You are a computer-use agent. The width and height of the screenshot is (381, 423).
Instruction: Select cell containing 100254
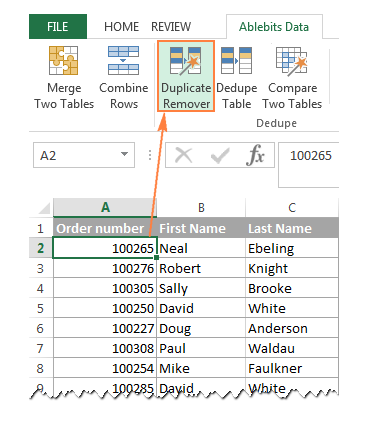tap(105, 368)
